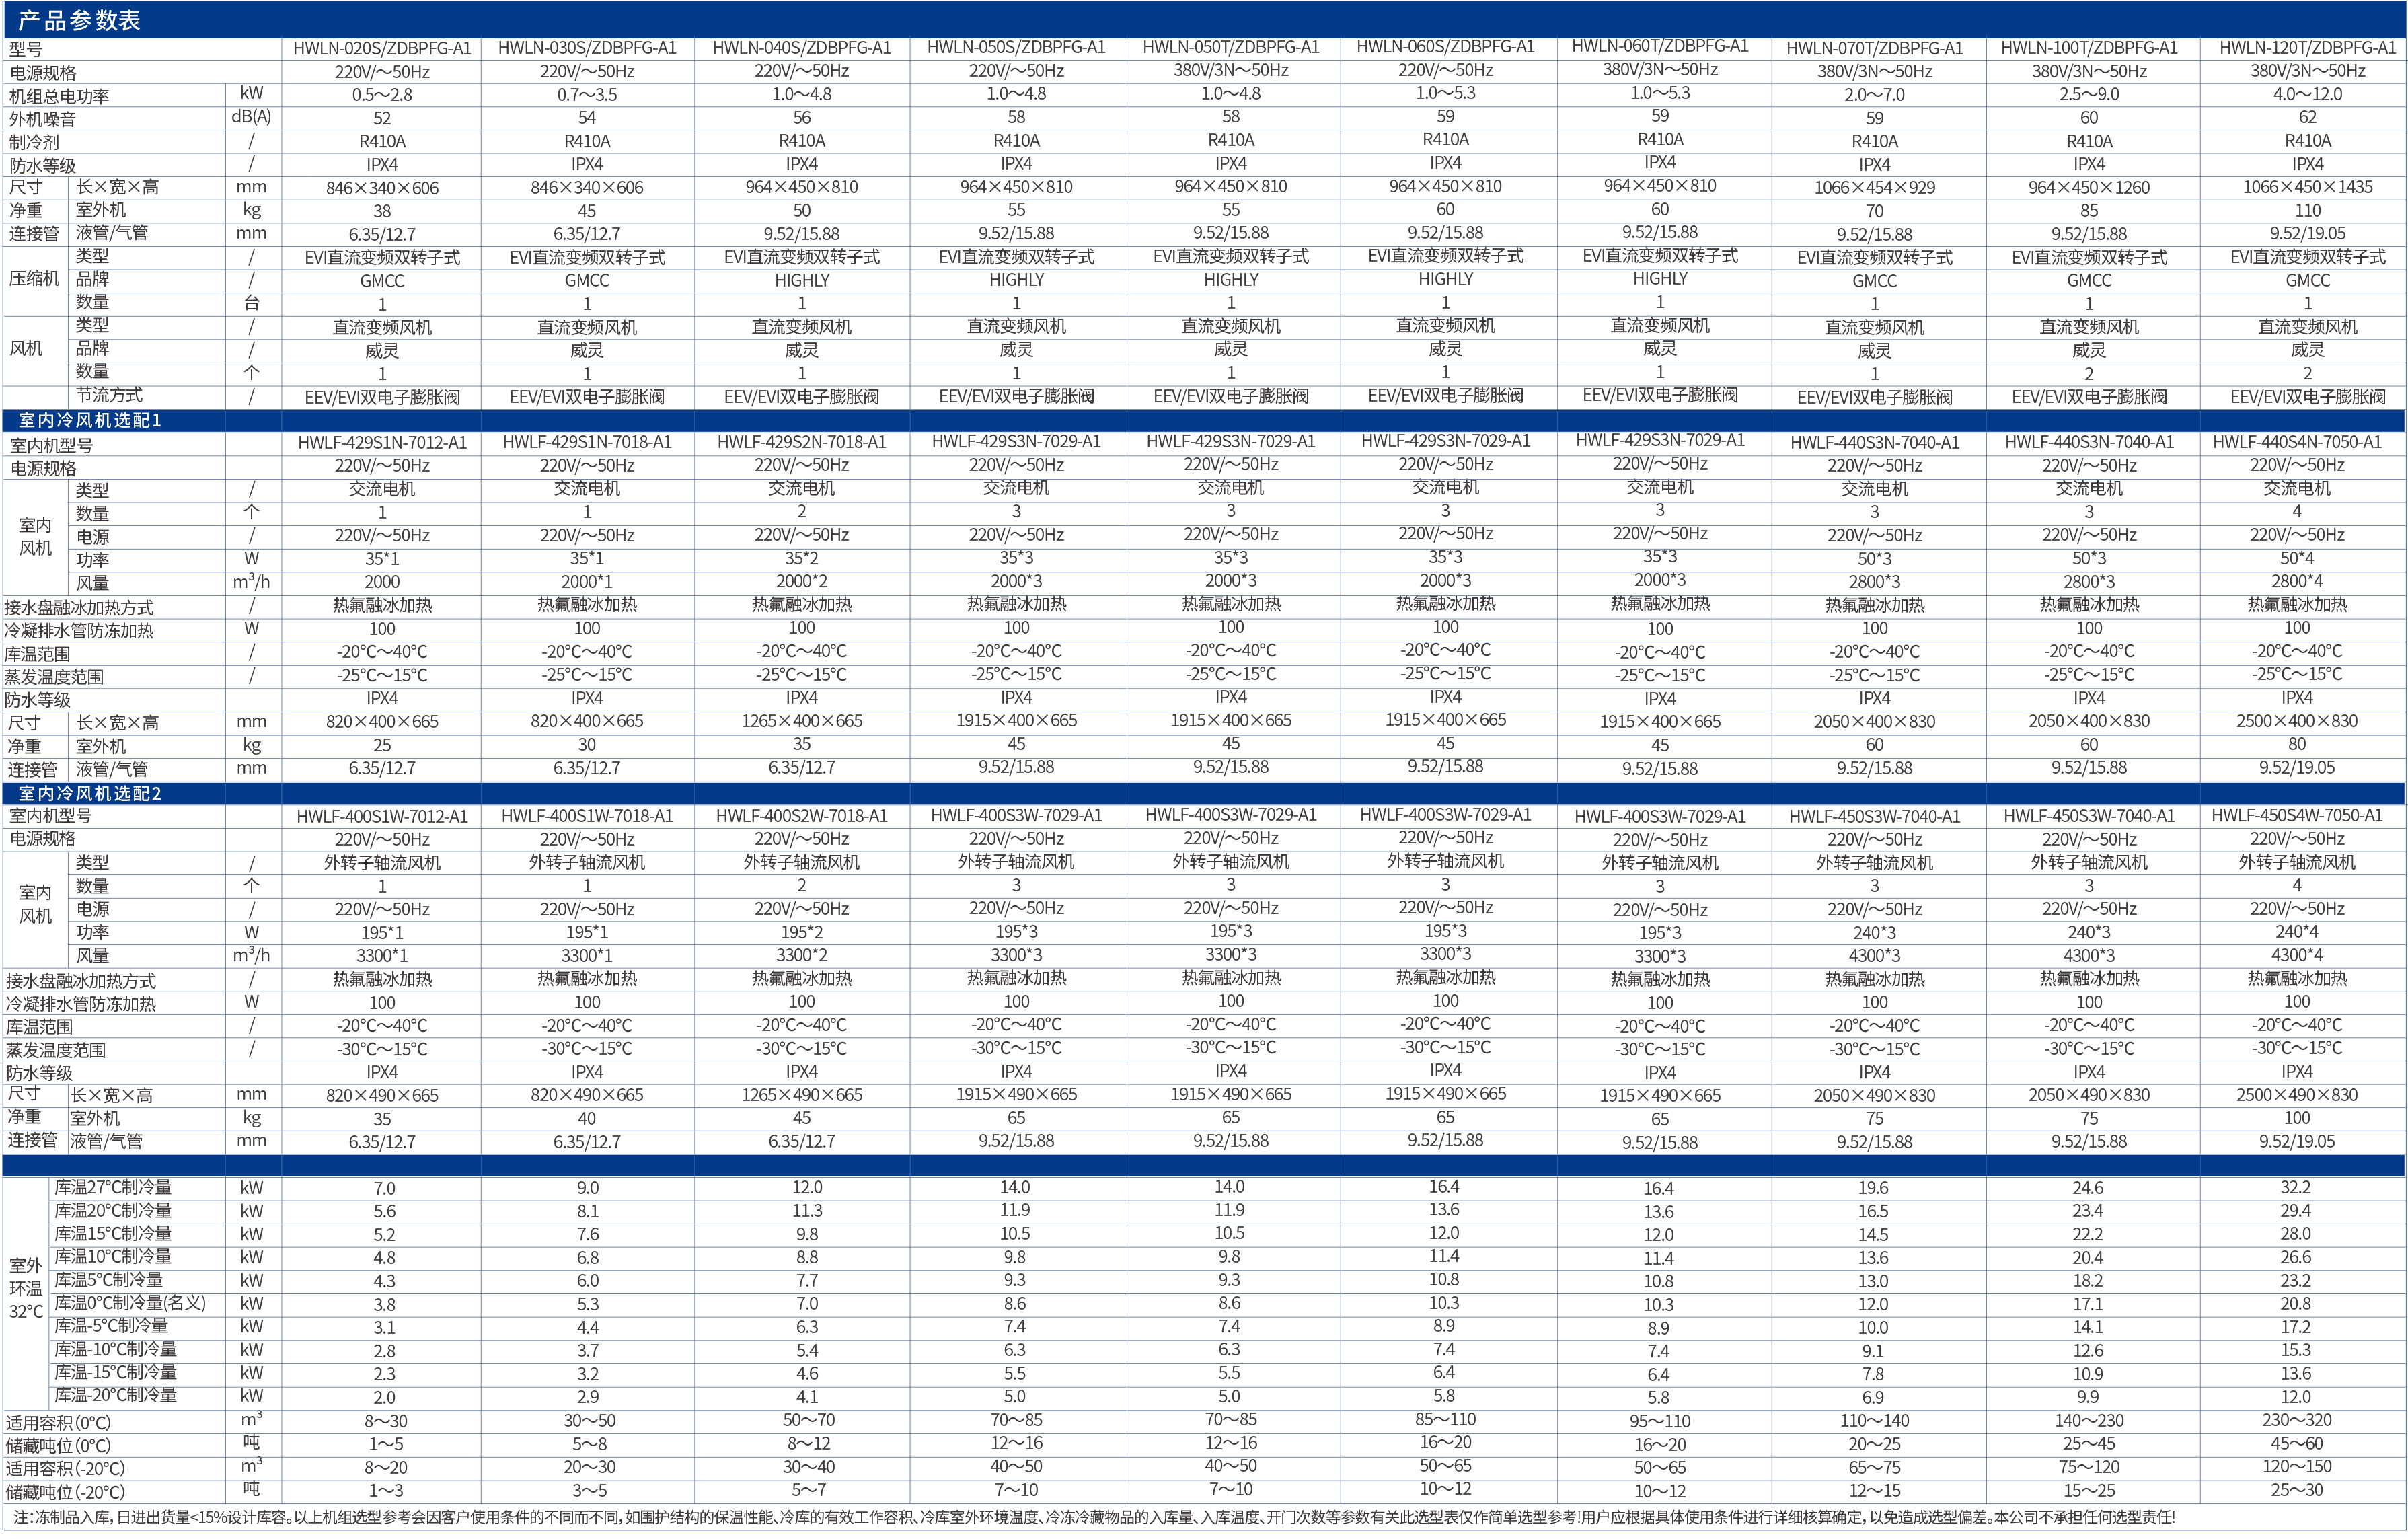Click the HWLF-450S4W-7050-A1 model cell
This screenshot has width=2408, height=1539.
[2297, 815]
